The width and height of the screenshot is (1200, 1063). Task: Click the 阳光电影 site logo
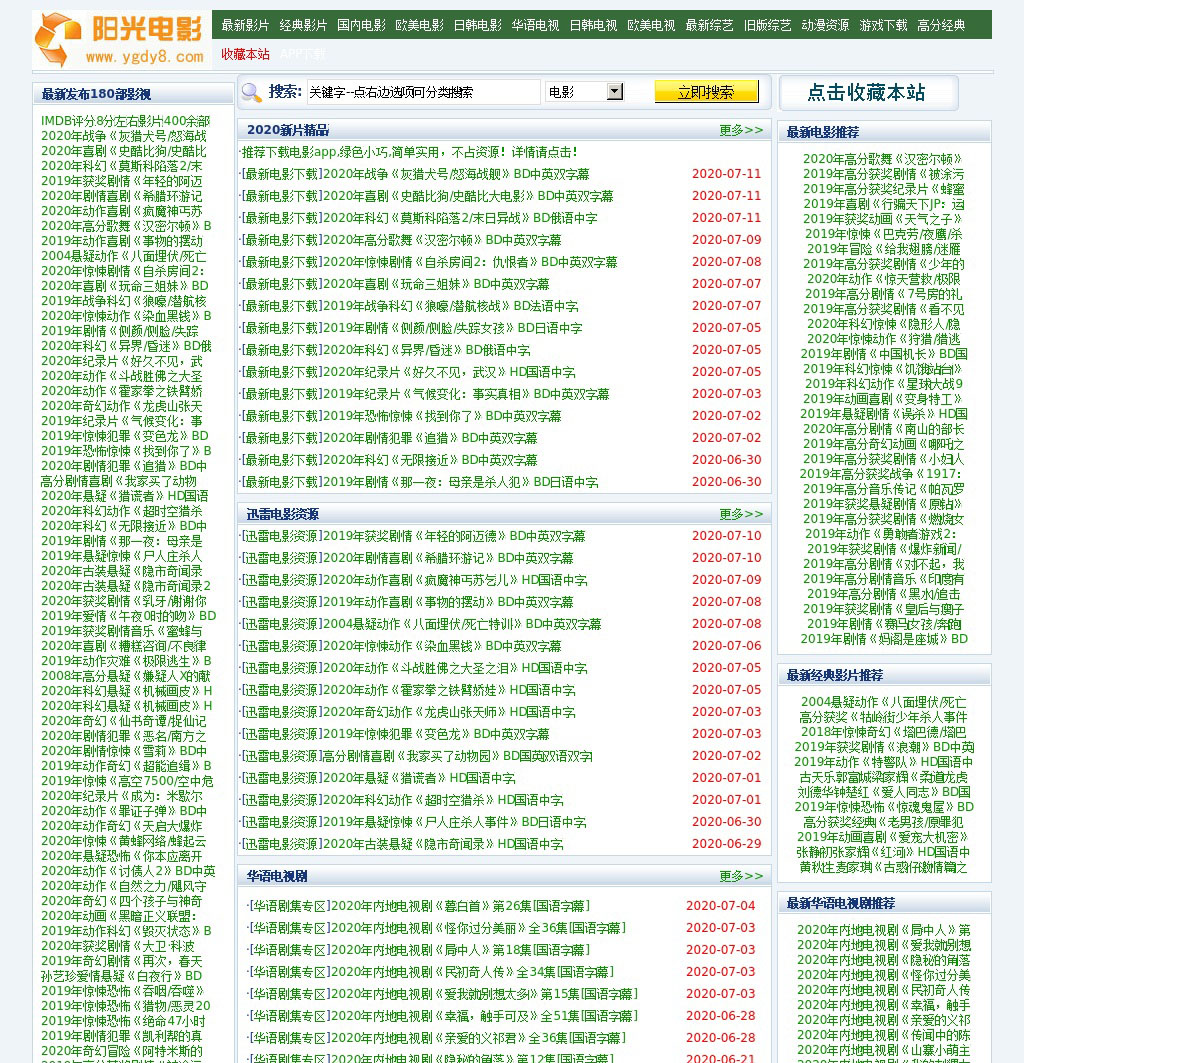click(121, 40)
